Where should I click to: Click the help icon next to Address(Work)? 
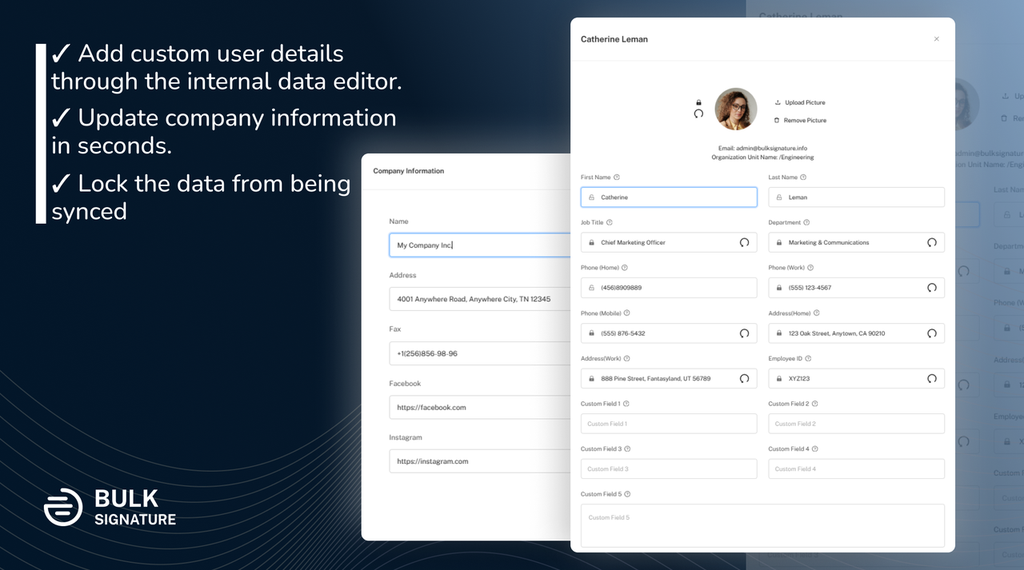point(627,358)
